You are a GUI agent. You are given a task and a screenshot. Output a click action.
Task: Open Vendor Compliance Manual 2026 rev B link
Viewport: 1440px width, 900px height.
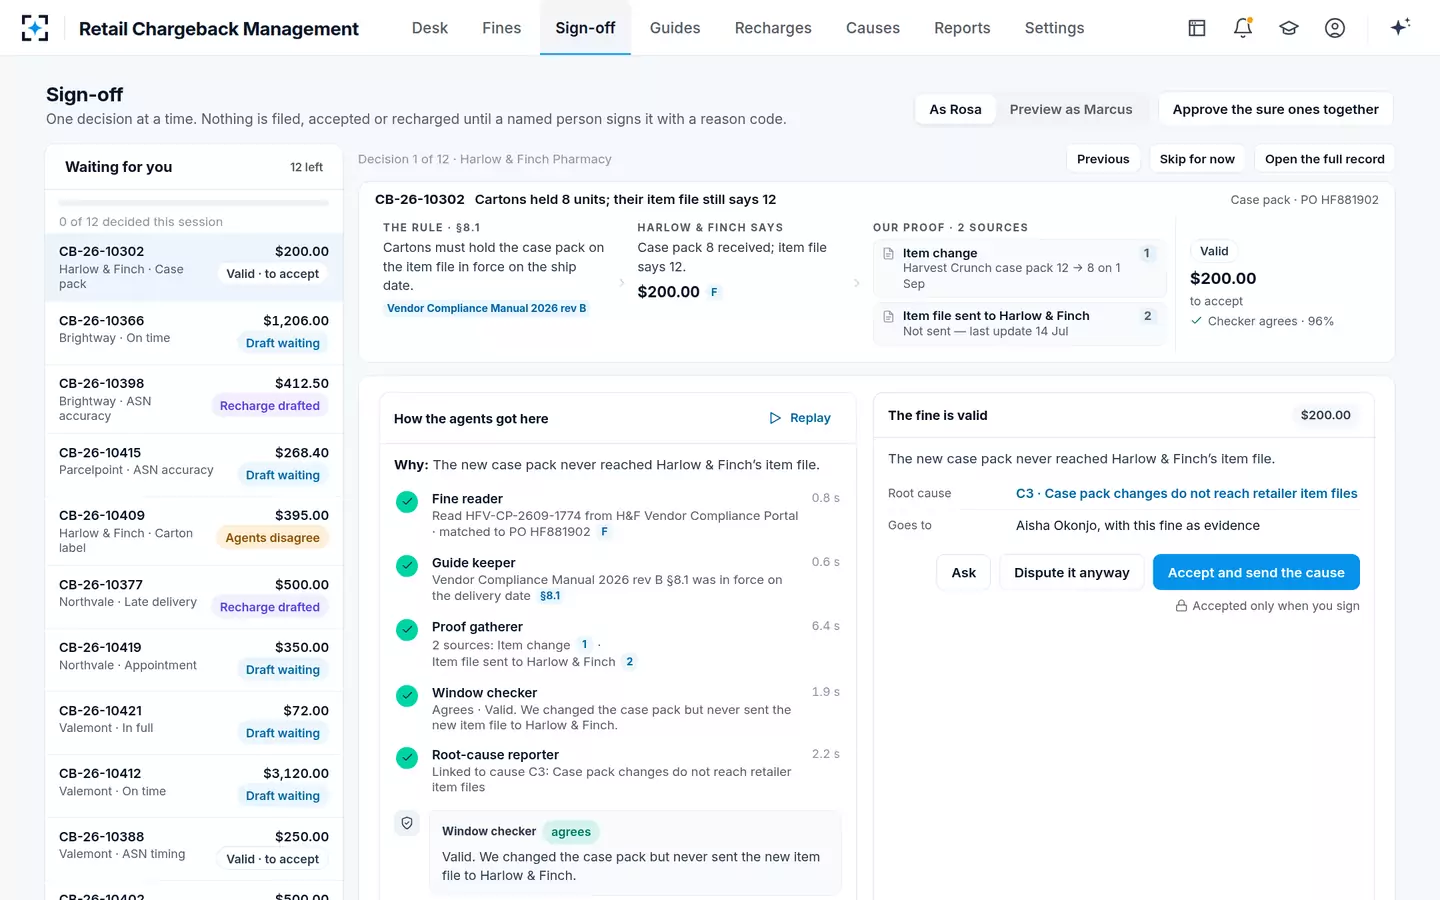pyautogui.click(x=486, y=308)
